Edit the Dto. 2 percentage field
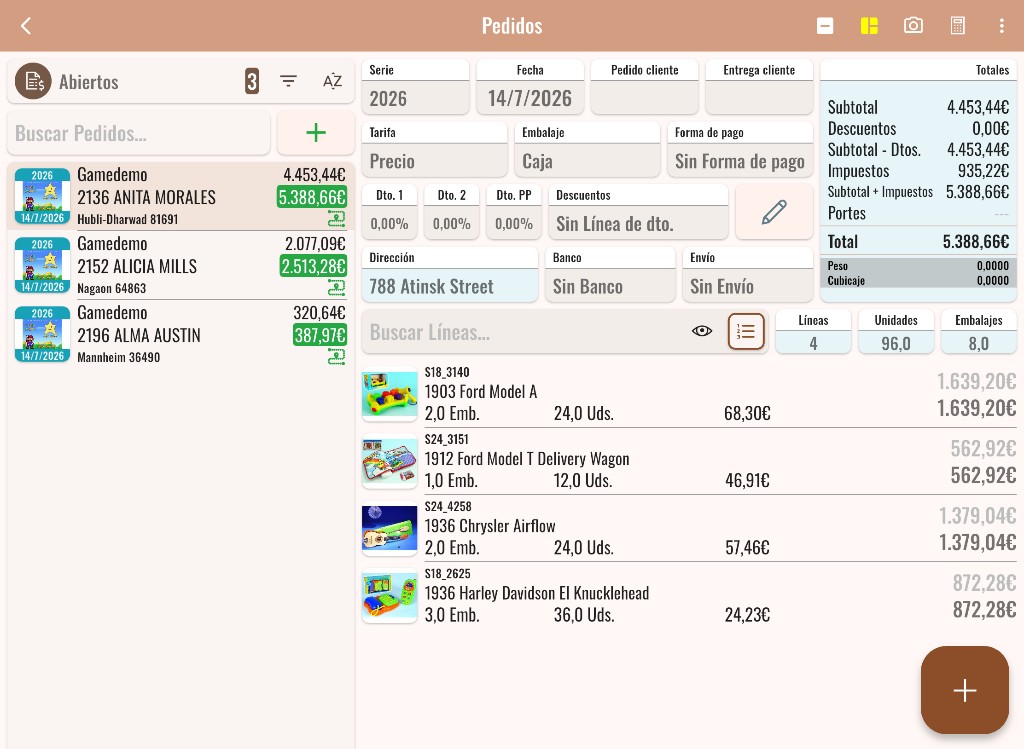The image size is (1024, 749). point(451,212)
